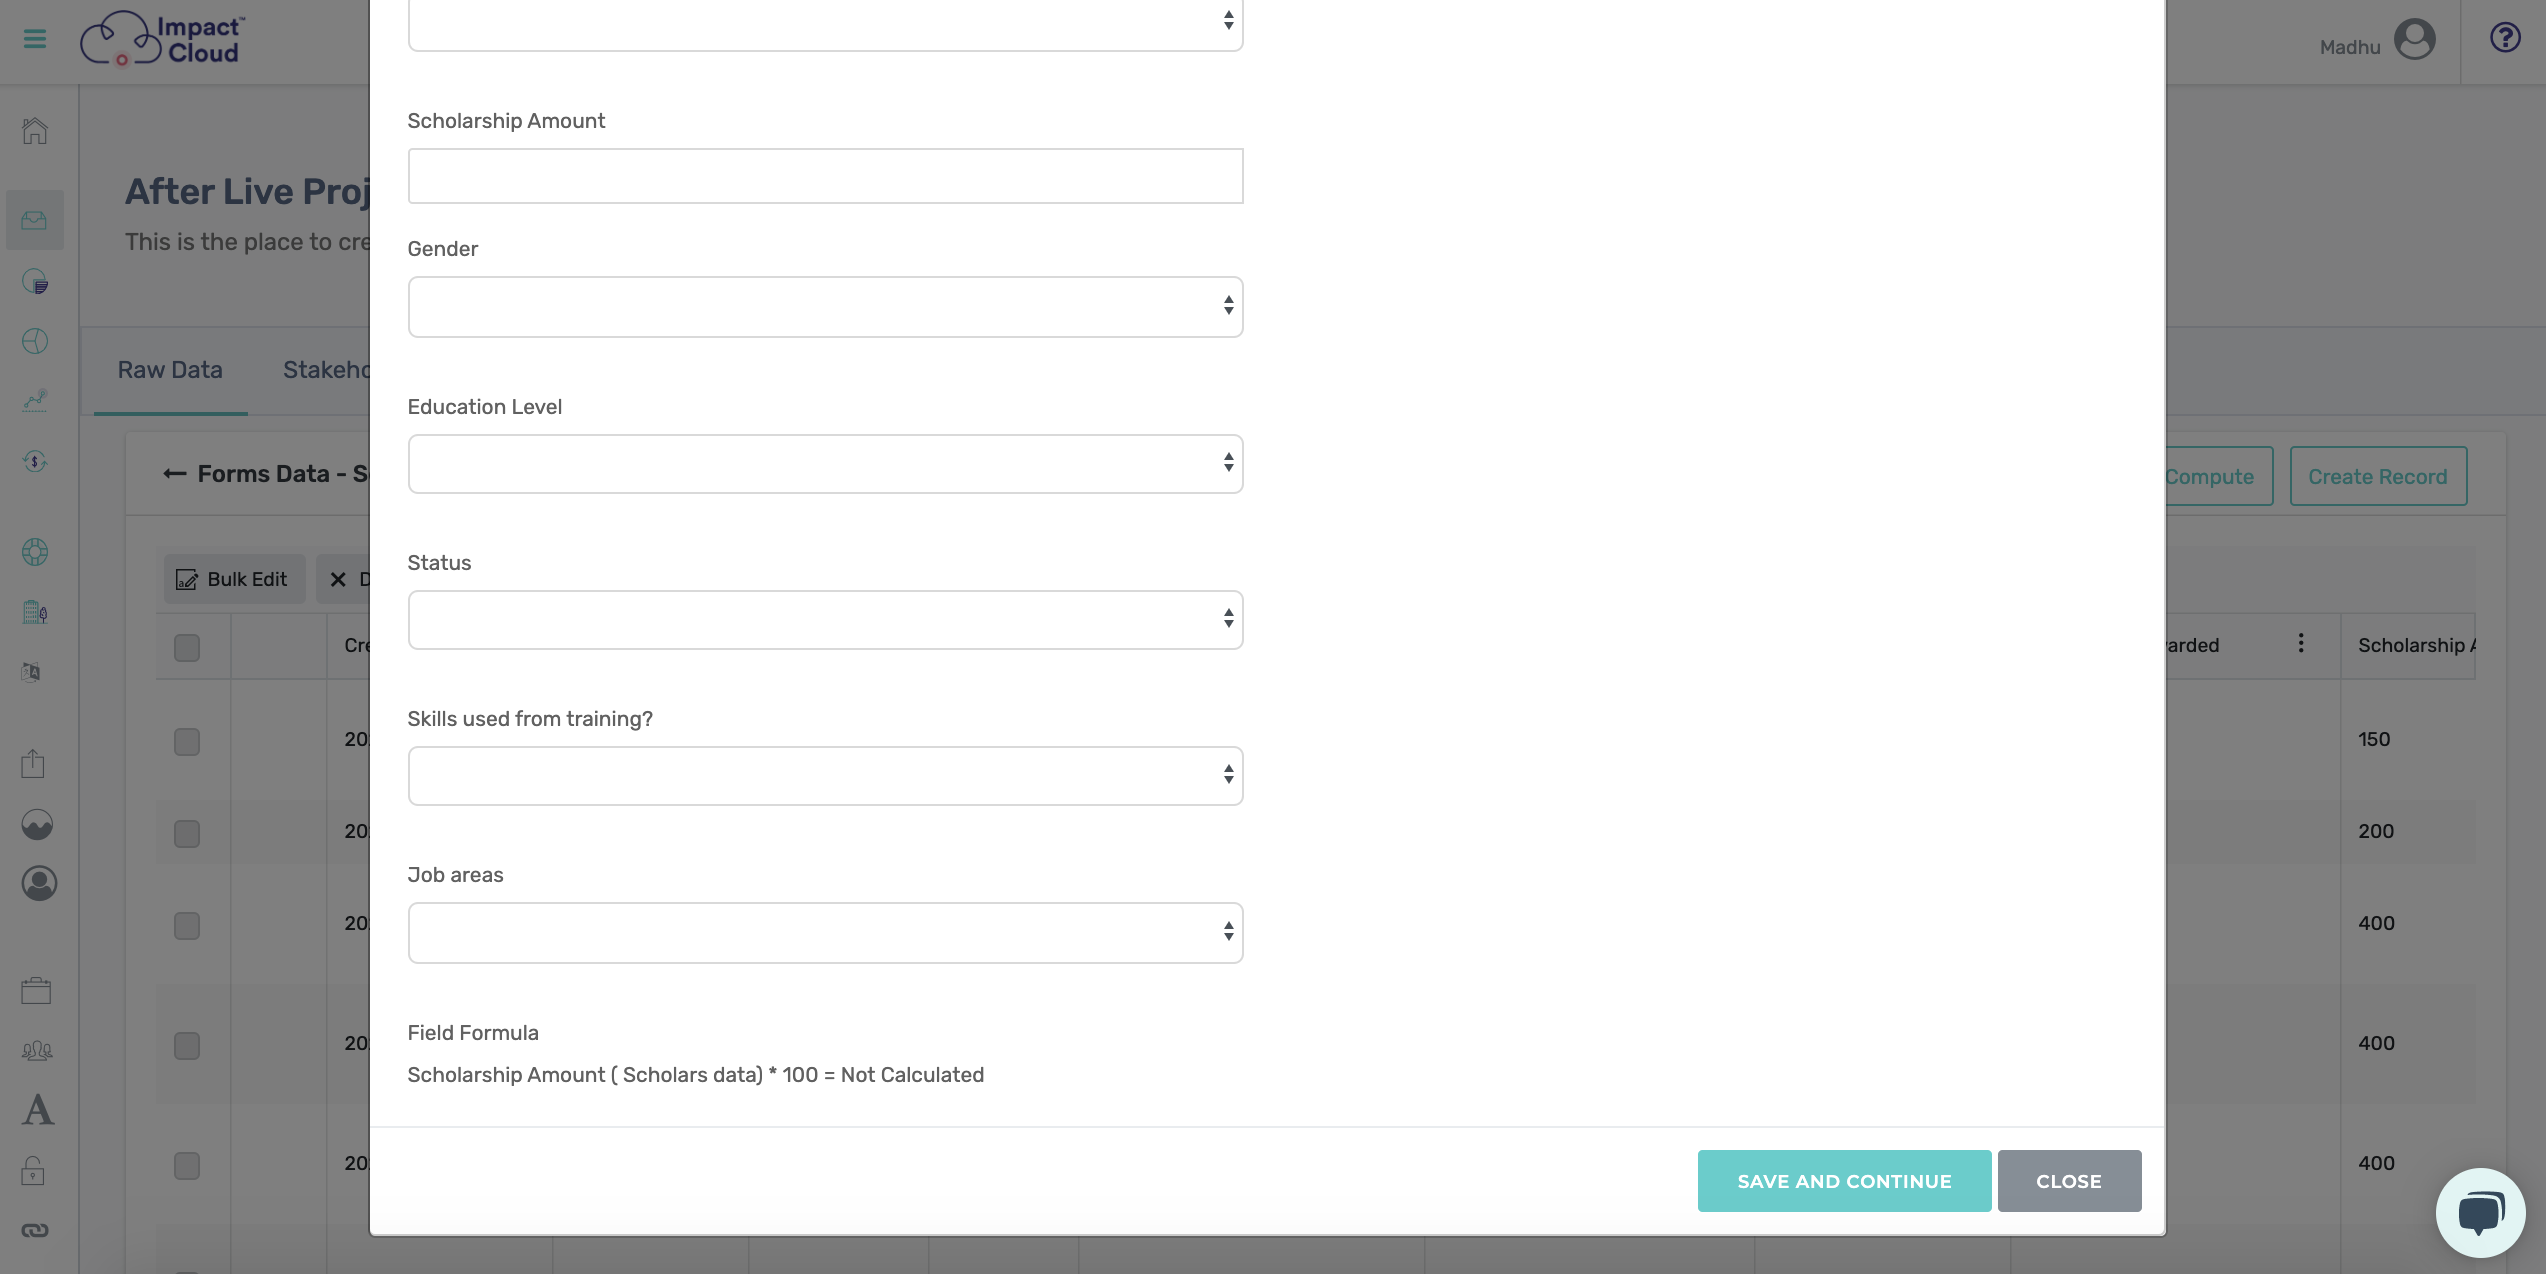
Task: Click the Bulk Edit button
Action: tap(234, 580)
